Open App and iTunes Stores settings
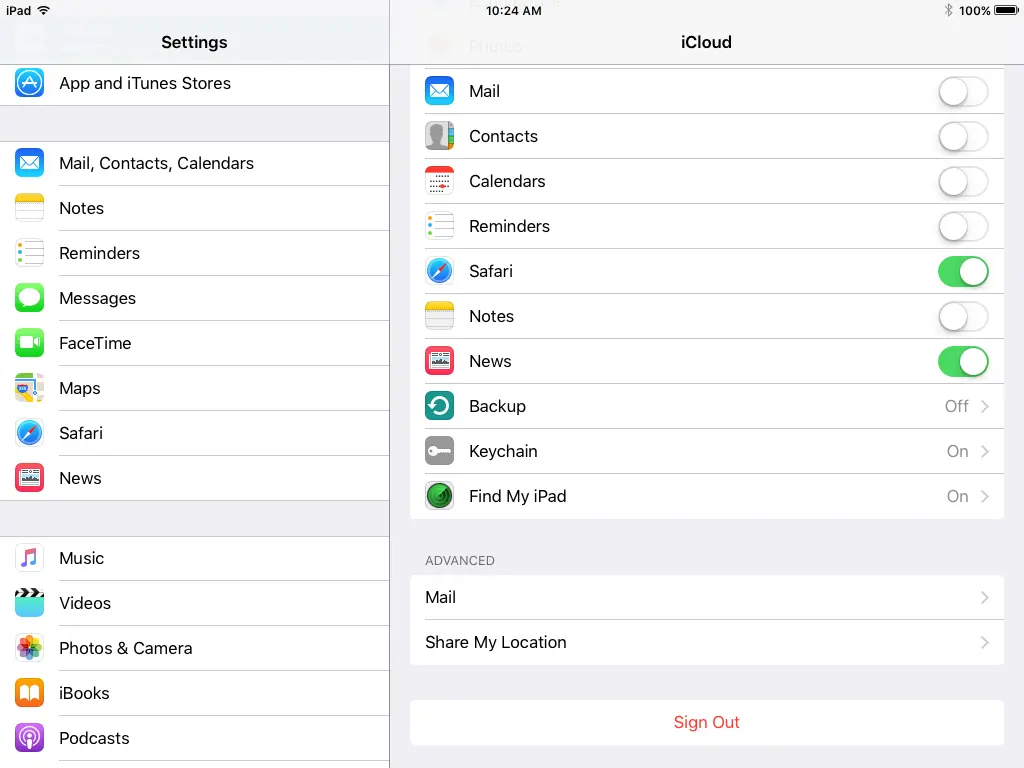The image size is (1024, 768). pos(195,84)
